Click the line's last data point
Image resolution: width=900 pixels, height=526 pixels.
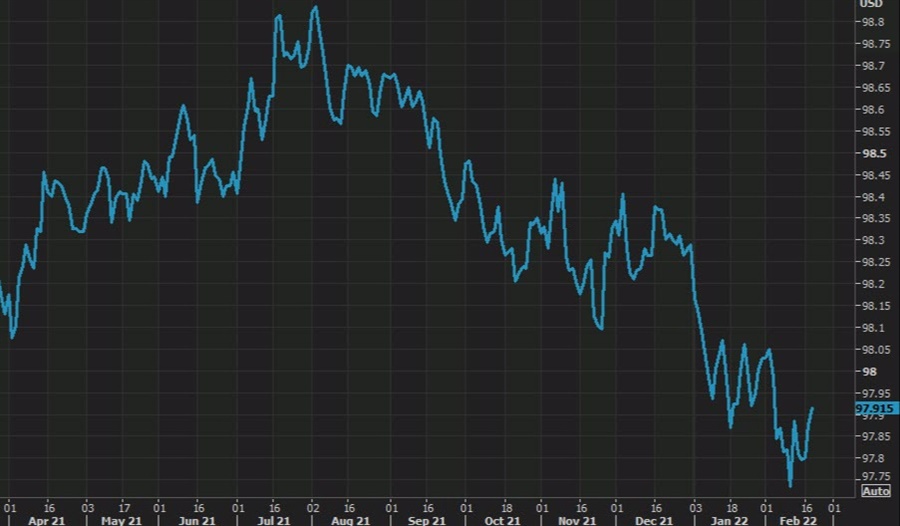[x=812, y=408]
